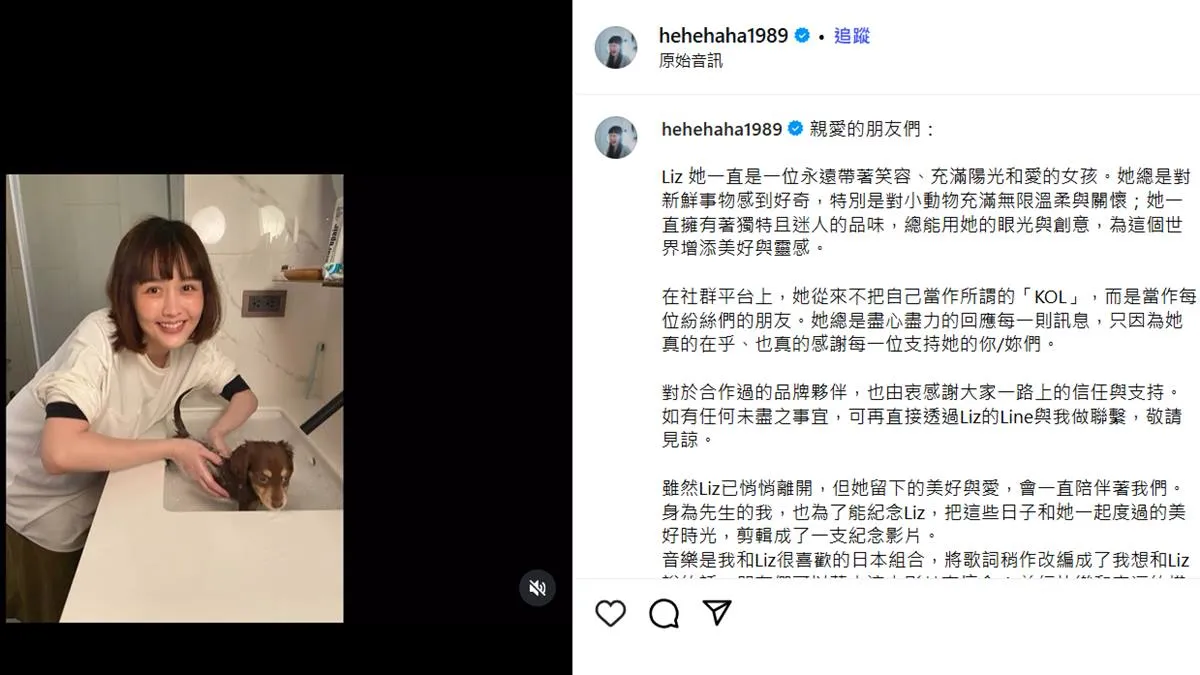Open the hehehaha1989 username in the header
The width and height of the screenshot is (1200, 675).
click(724, 36)
